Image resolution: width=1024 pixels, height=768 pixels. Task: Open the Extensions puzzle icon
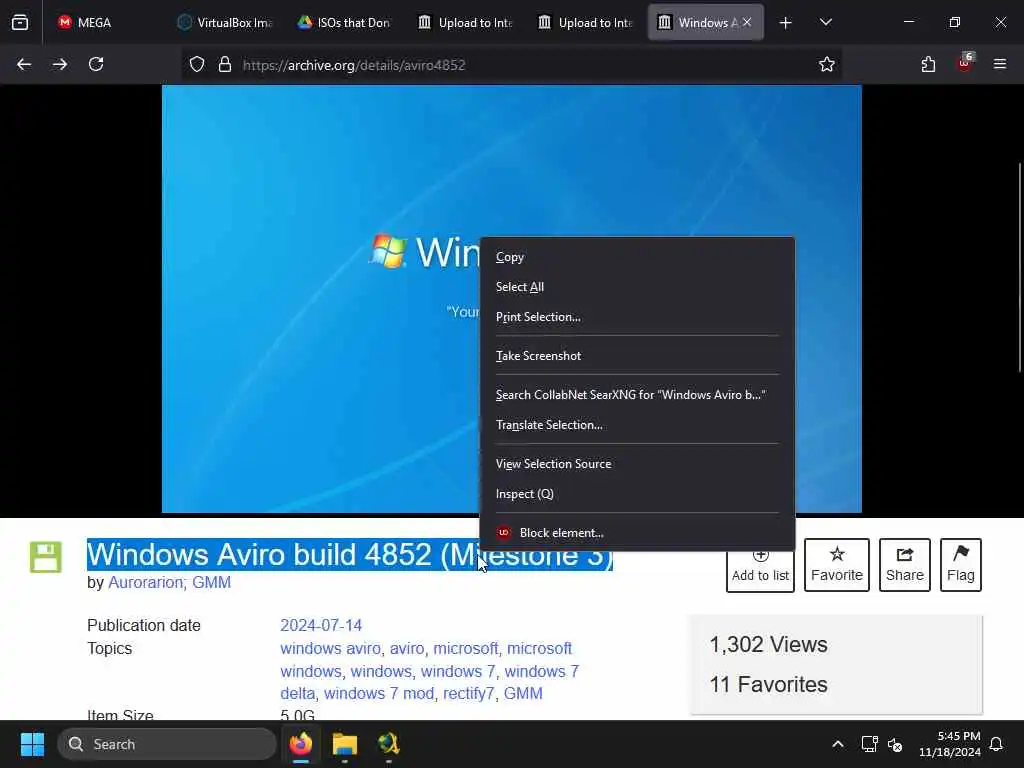pyautogui.click(x=928, y=65)
